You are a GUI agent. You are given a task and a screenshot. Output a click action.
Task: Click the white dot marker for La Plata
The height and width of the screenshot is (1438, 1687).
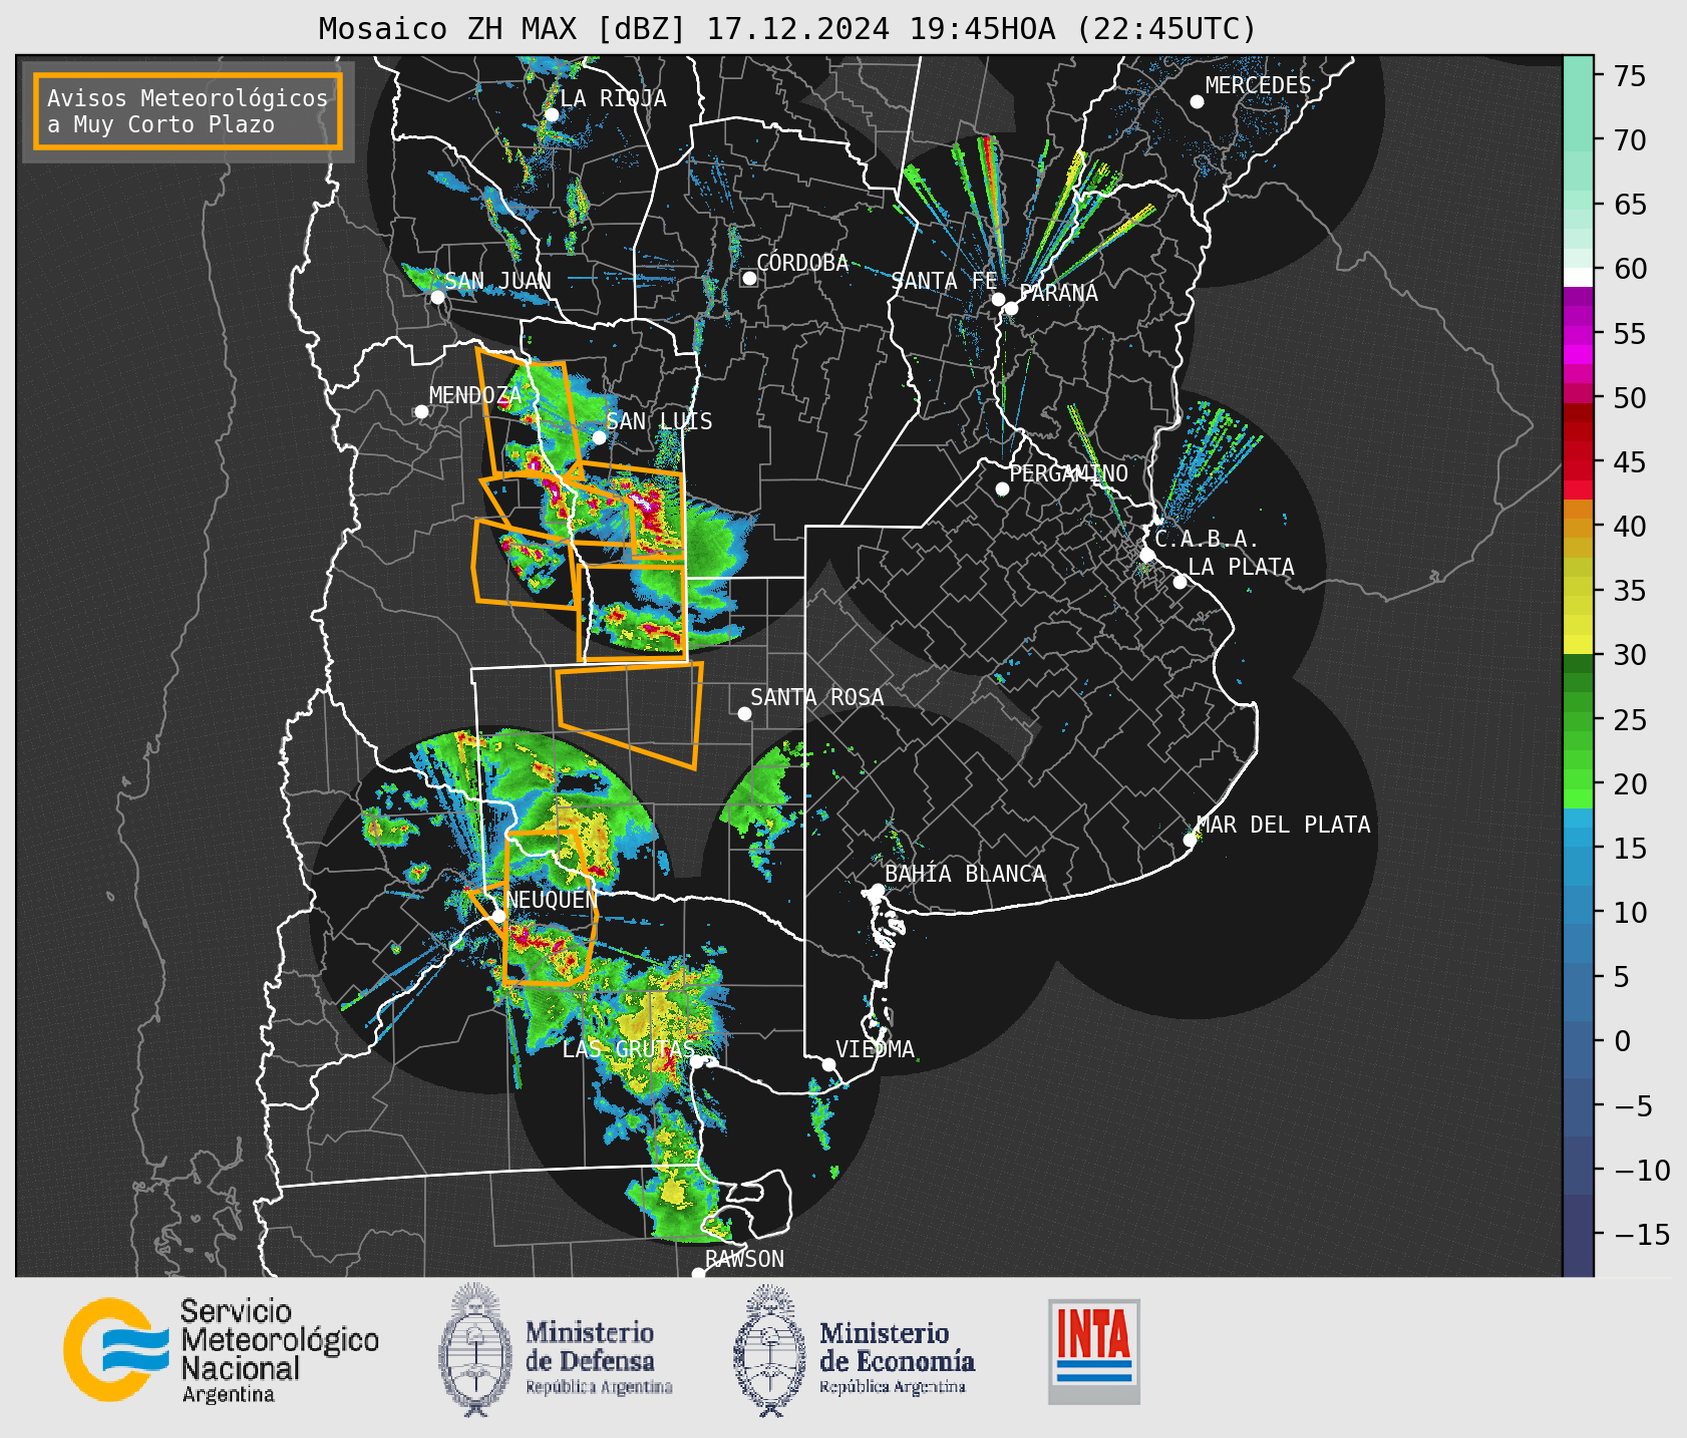[x=1180, y=582]
